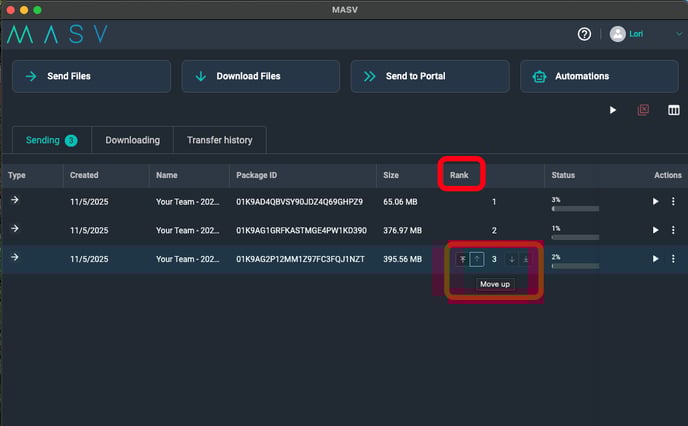
Task: Resume all transfers with toolbar play icon
Action: coord(613,110)
